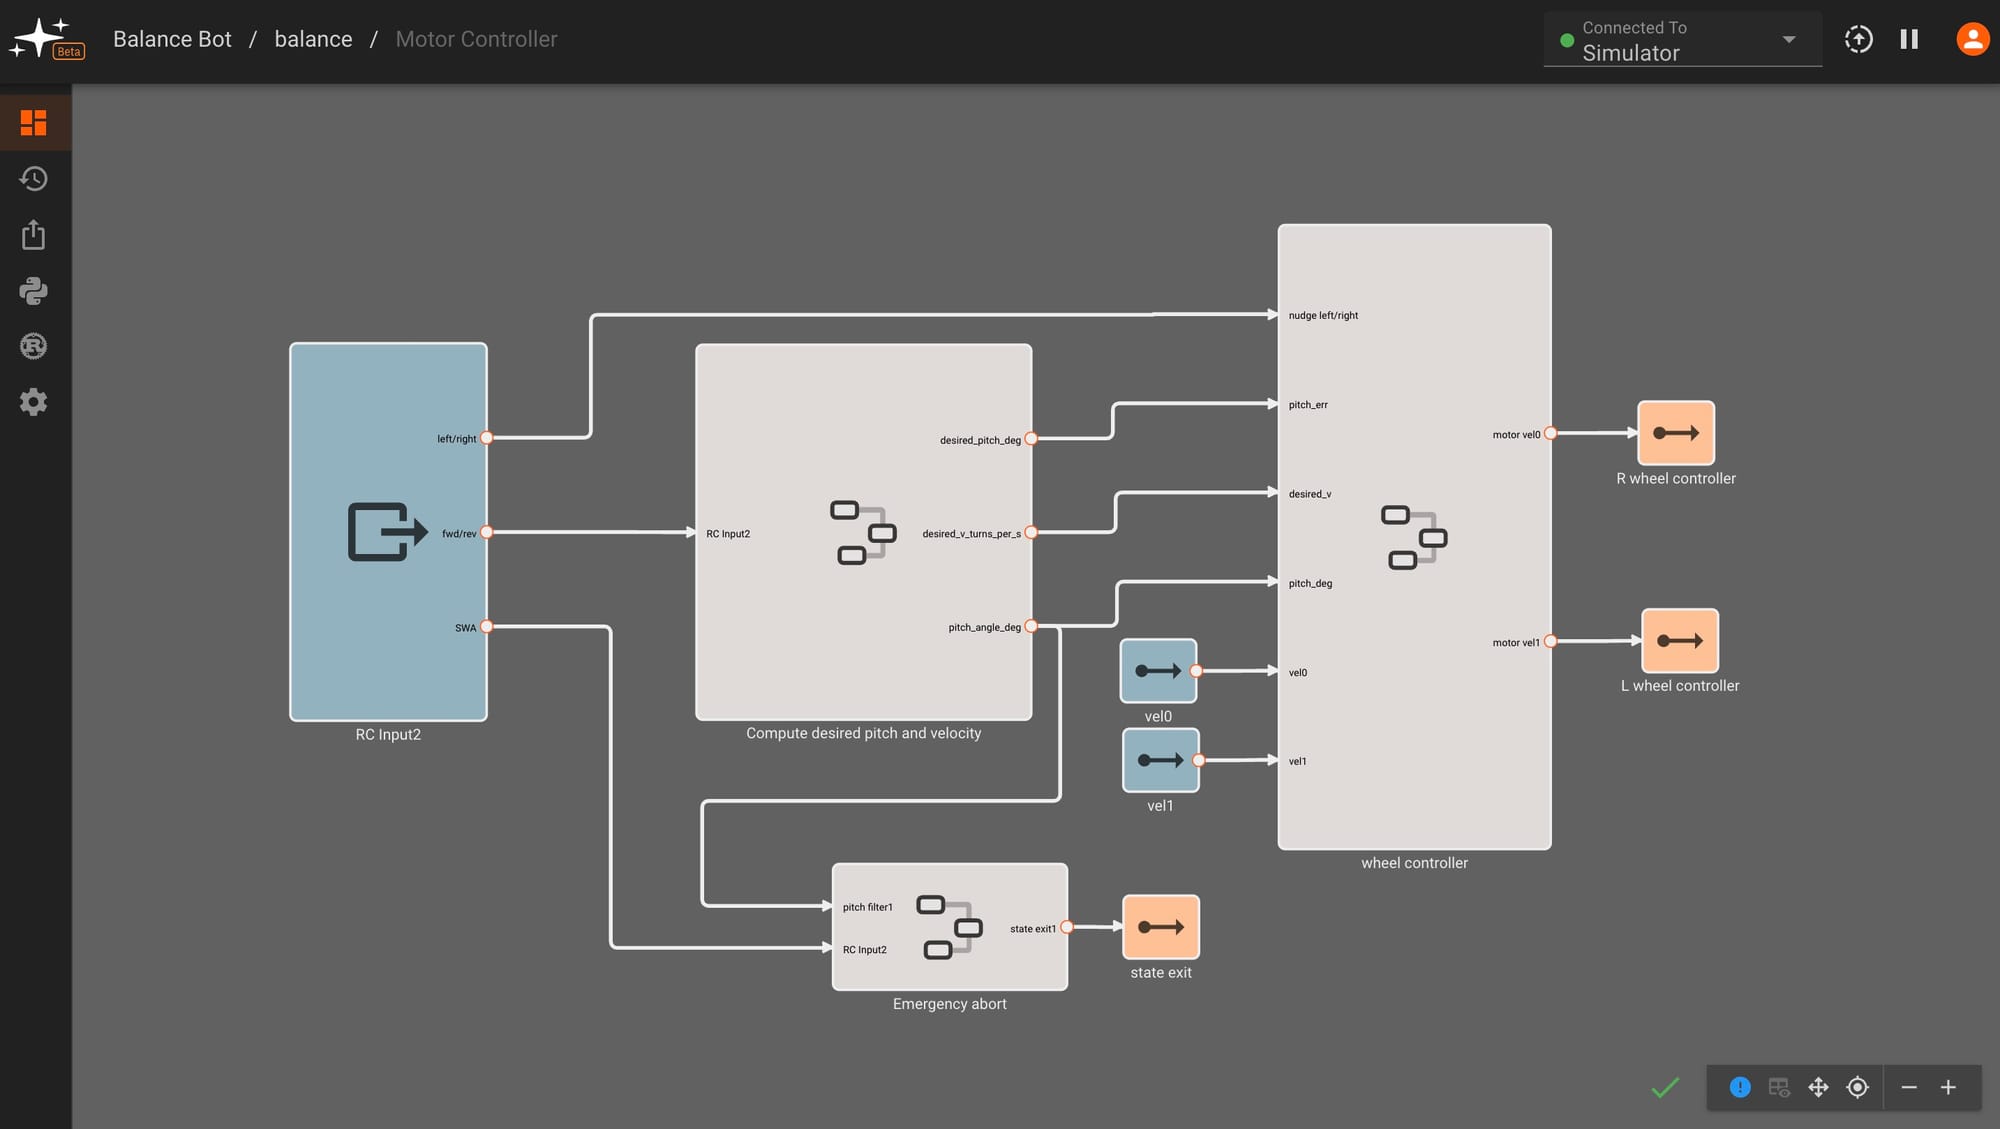This screenshot has height=1129, width=2000.
Task: Click the upload update circular icon
Action: (x=1858, y=39)
